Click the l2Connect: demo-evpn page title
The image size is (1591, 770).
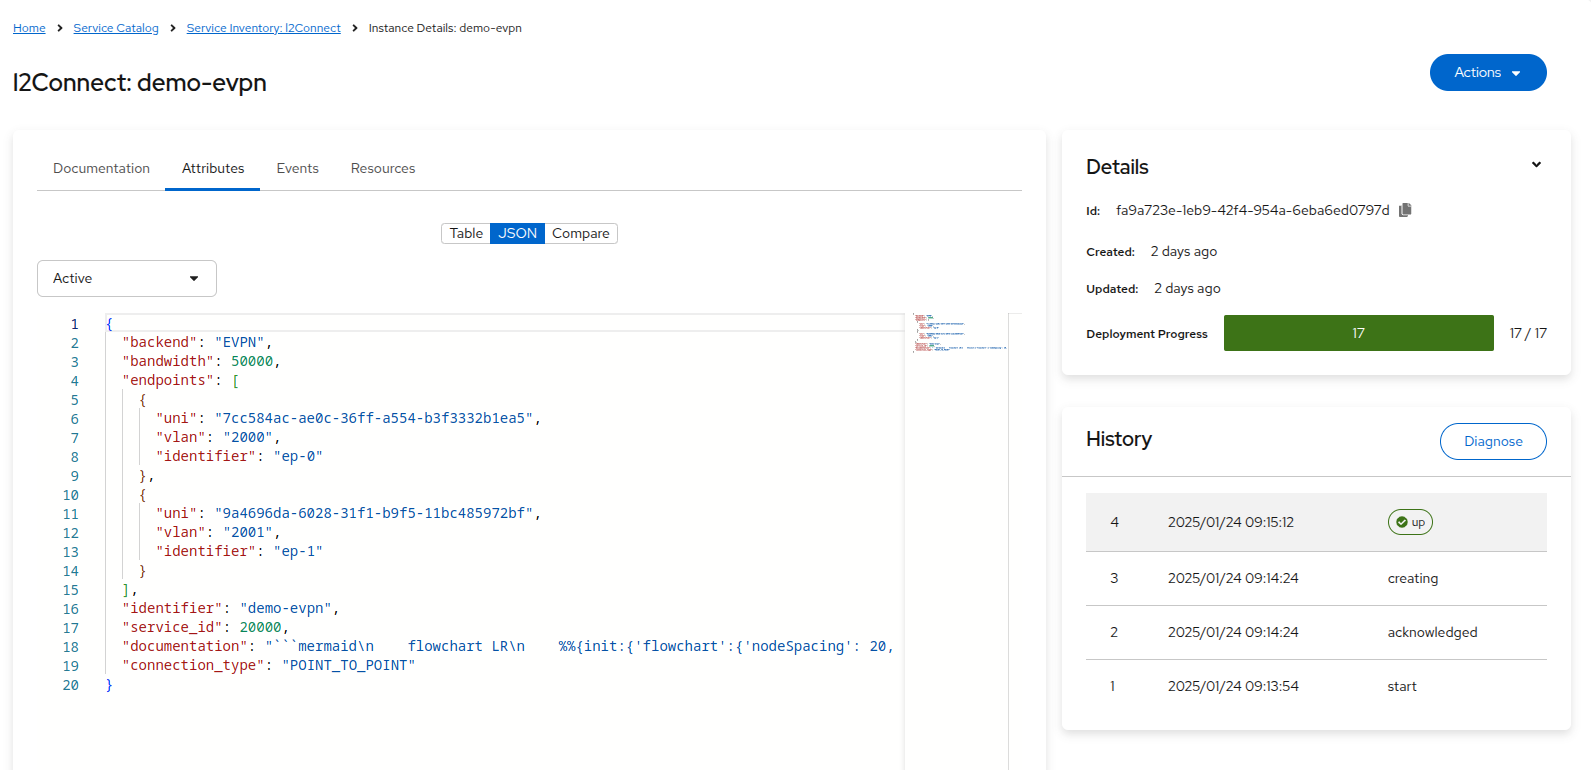140,82
